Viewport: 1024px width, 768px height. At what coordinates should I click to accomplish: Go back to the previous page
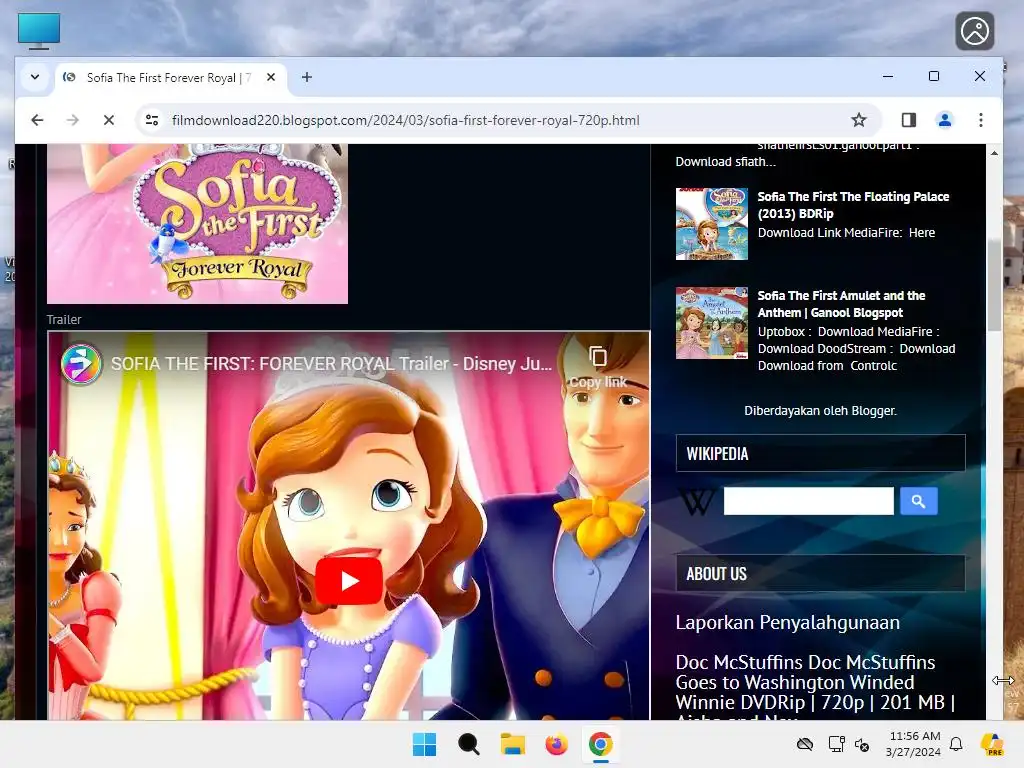click(37, 120)
